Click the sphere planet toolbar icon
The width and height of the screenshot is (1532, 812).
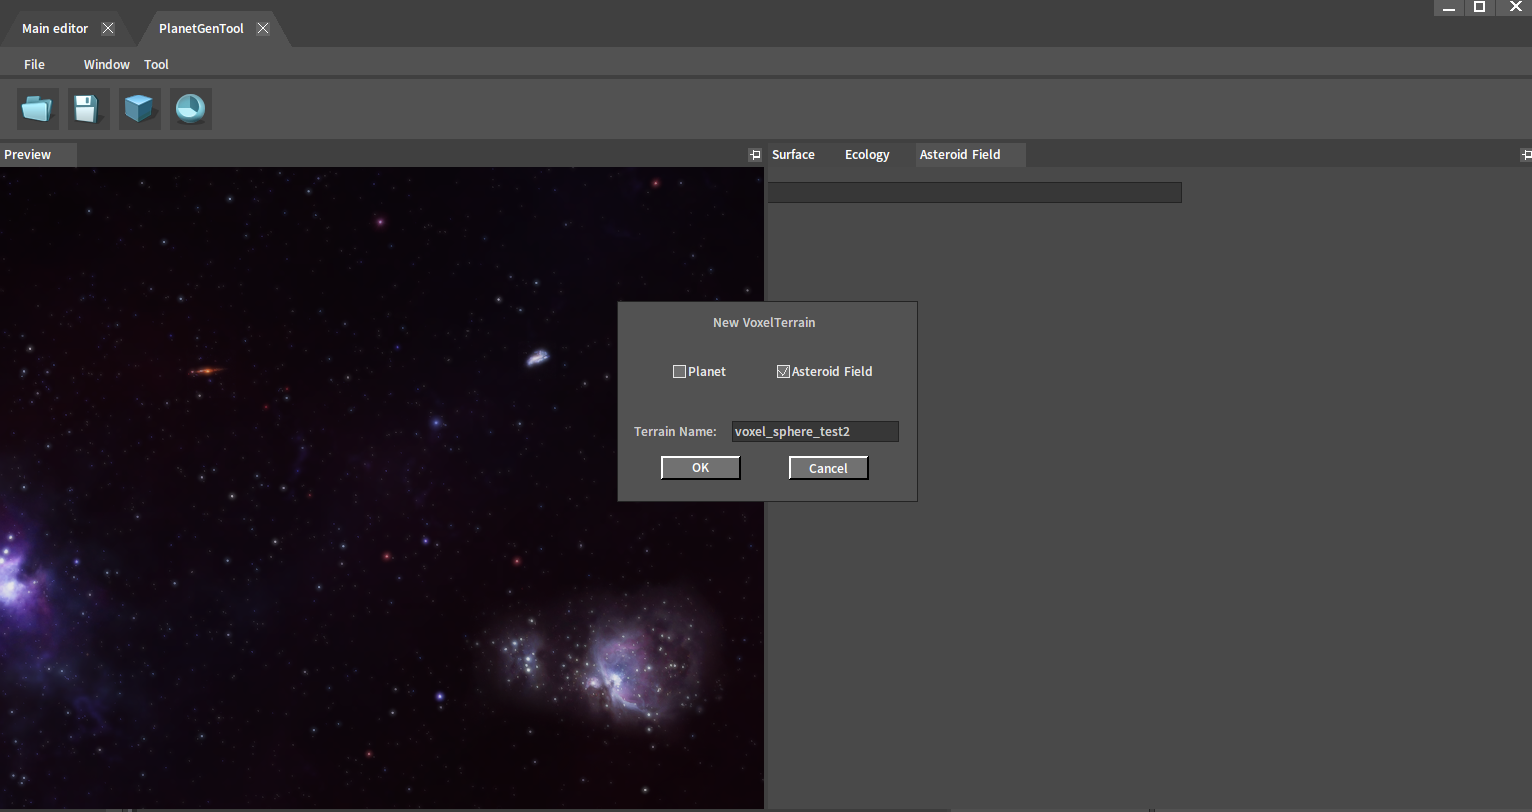190,108
